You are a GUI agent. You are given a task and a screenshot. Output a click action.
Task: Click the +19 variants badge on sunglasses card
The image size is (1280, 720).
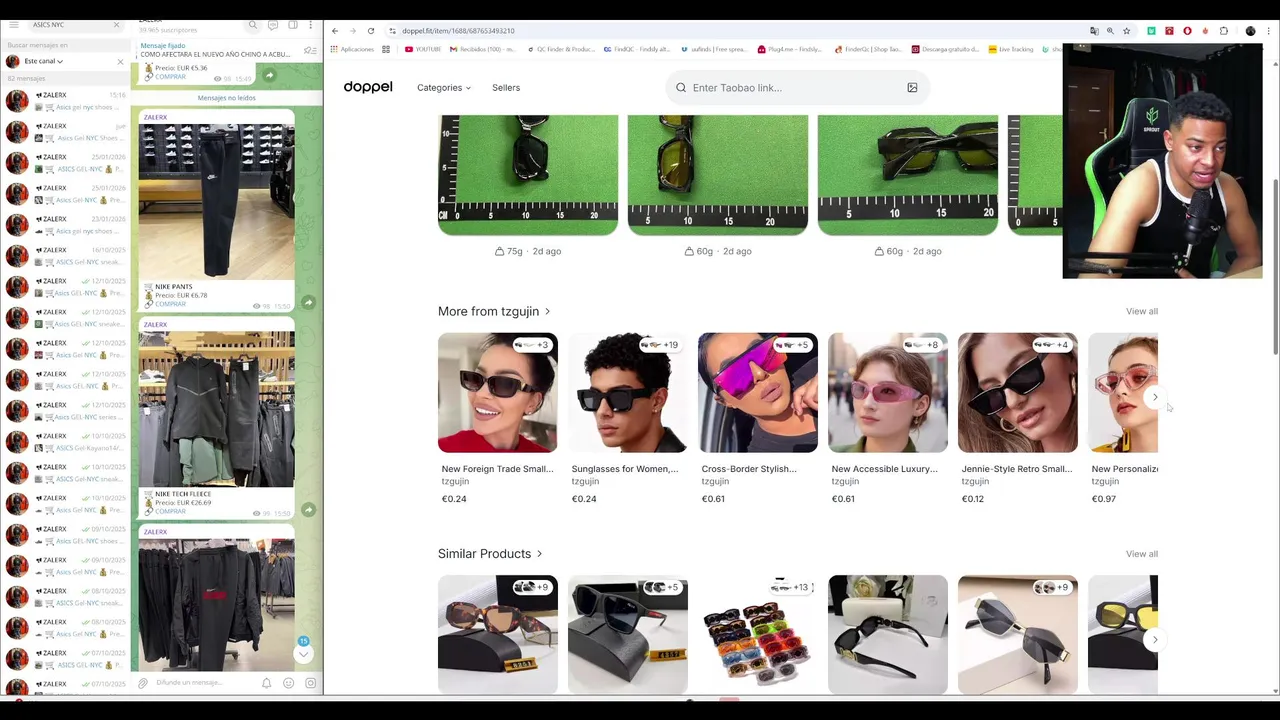661,345
